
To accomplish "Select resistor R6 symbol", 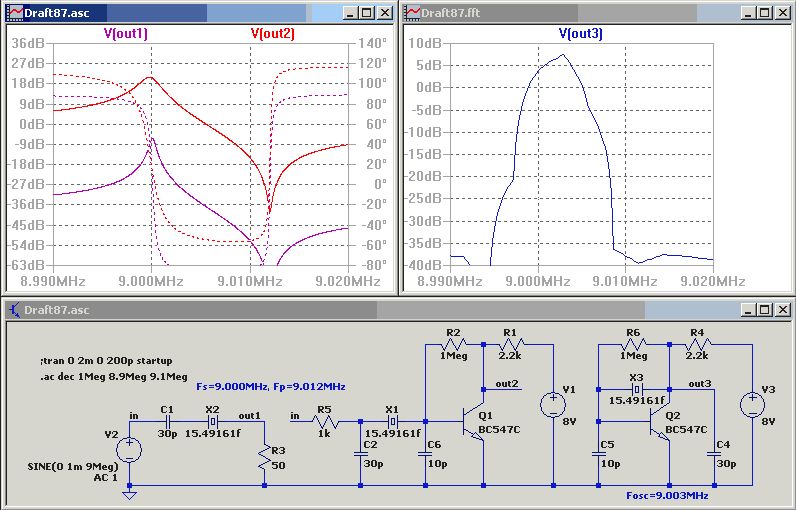I will (633, 345).
